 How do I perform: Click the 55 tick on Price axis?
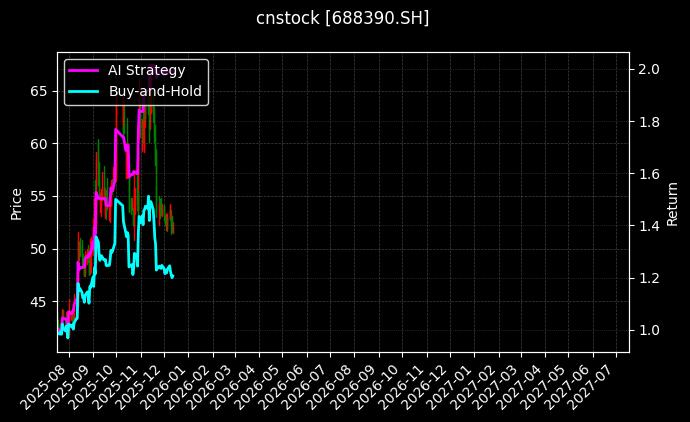pos(39,196)
